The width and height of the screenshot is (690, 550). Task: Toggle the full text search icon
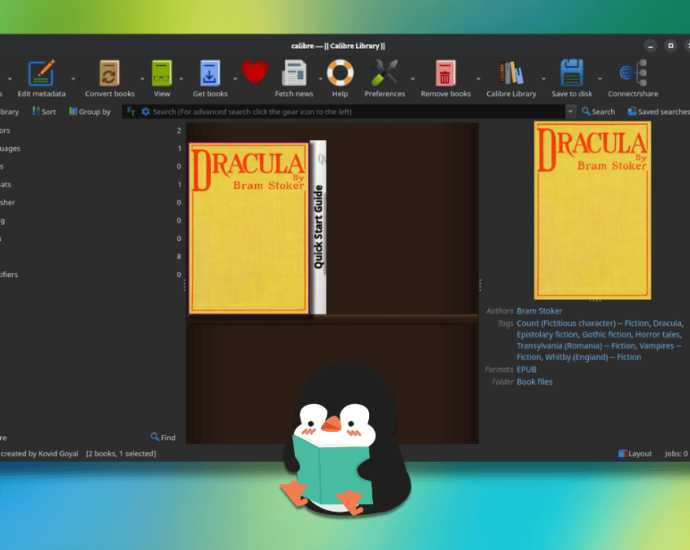click(131, 112)
